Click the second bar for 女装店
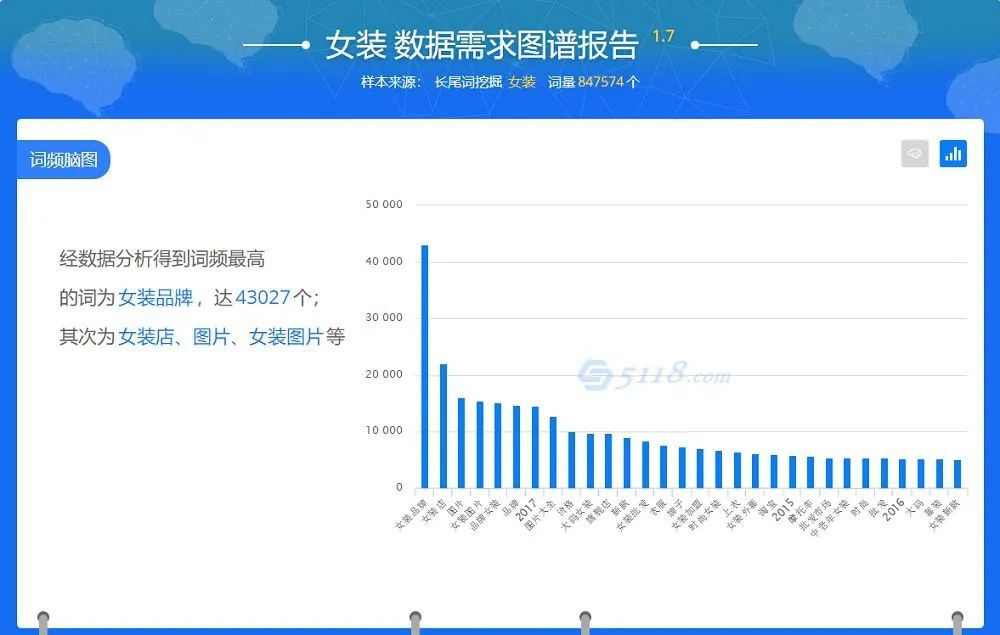1000x635 pixels. pos(443,426)
